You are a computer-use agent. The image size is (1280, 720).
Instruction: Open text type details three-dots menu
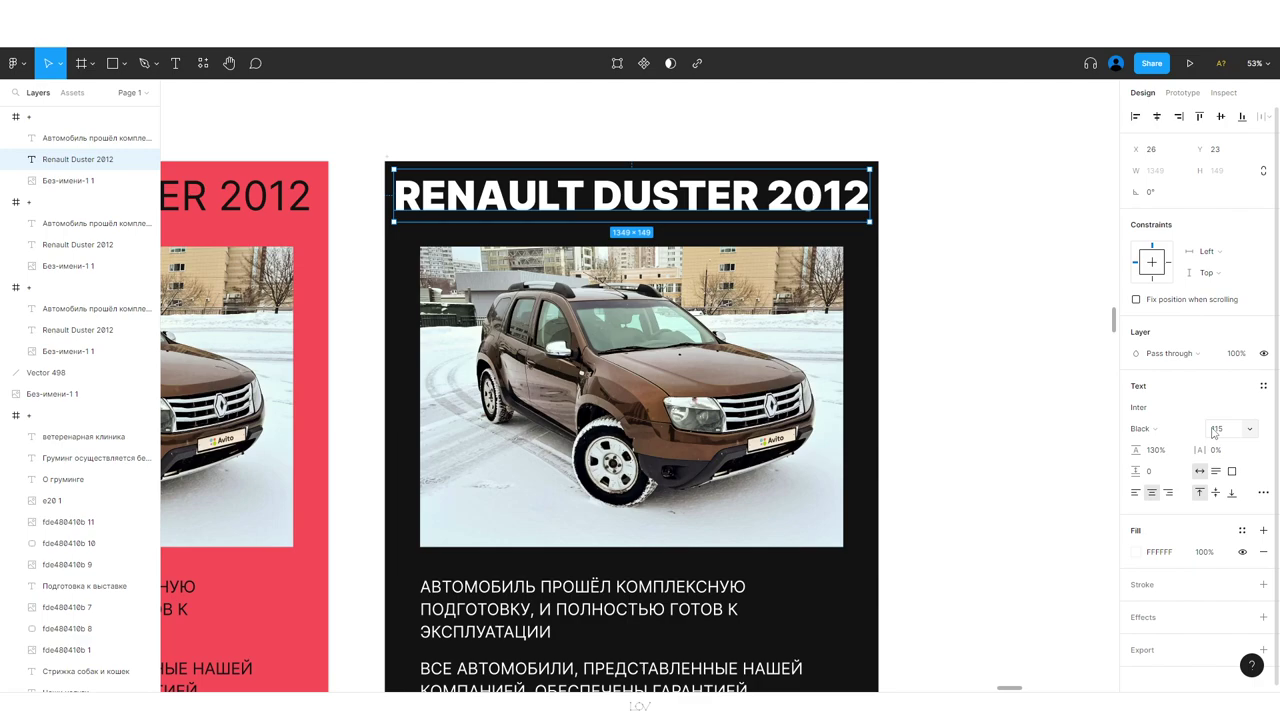tap(1263, 492)
